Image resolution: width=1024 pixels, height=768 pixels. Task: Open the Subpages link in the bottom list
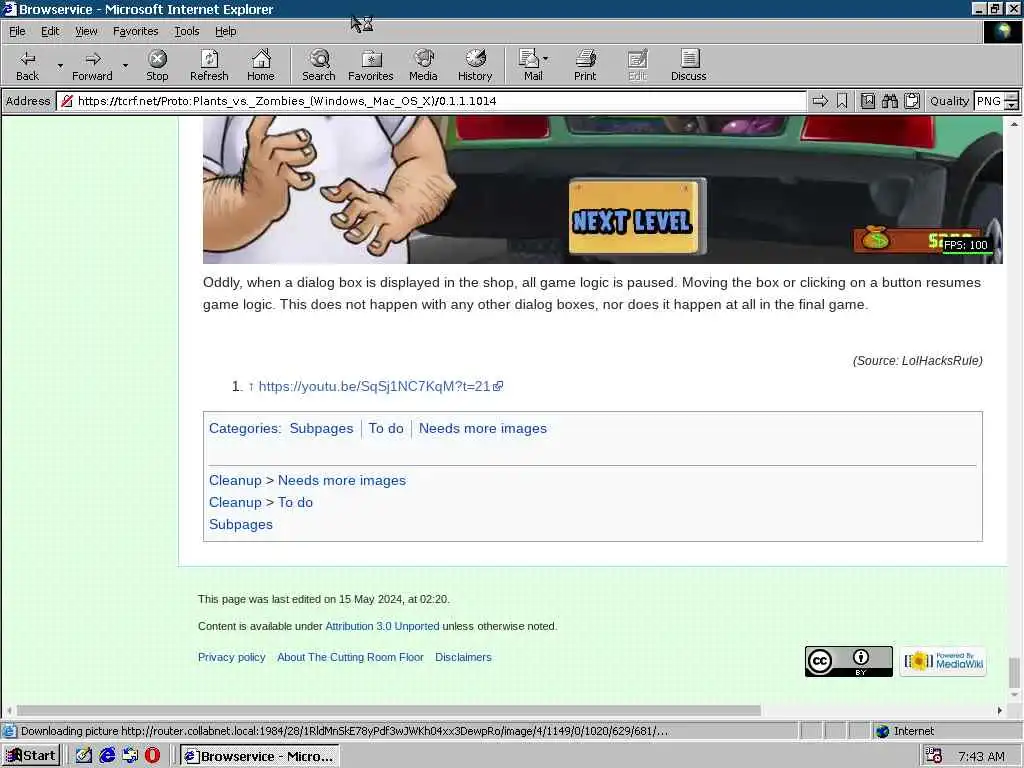[x=241, y=524]
